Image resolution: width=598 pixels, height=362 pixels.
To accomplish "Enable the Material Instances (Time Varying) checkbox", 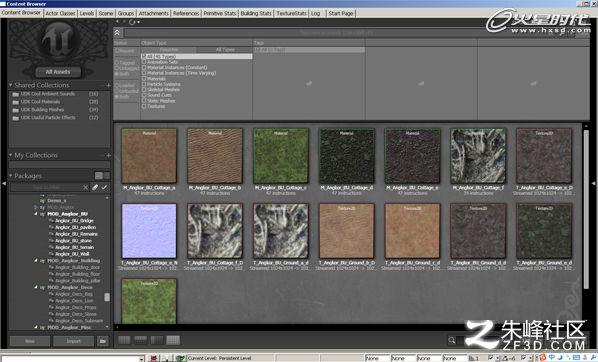I will click(x=144, y=73).
